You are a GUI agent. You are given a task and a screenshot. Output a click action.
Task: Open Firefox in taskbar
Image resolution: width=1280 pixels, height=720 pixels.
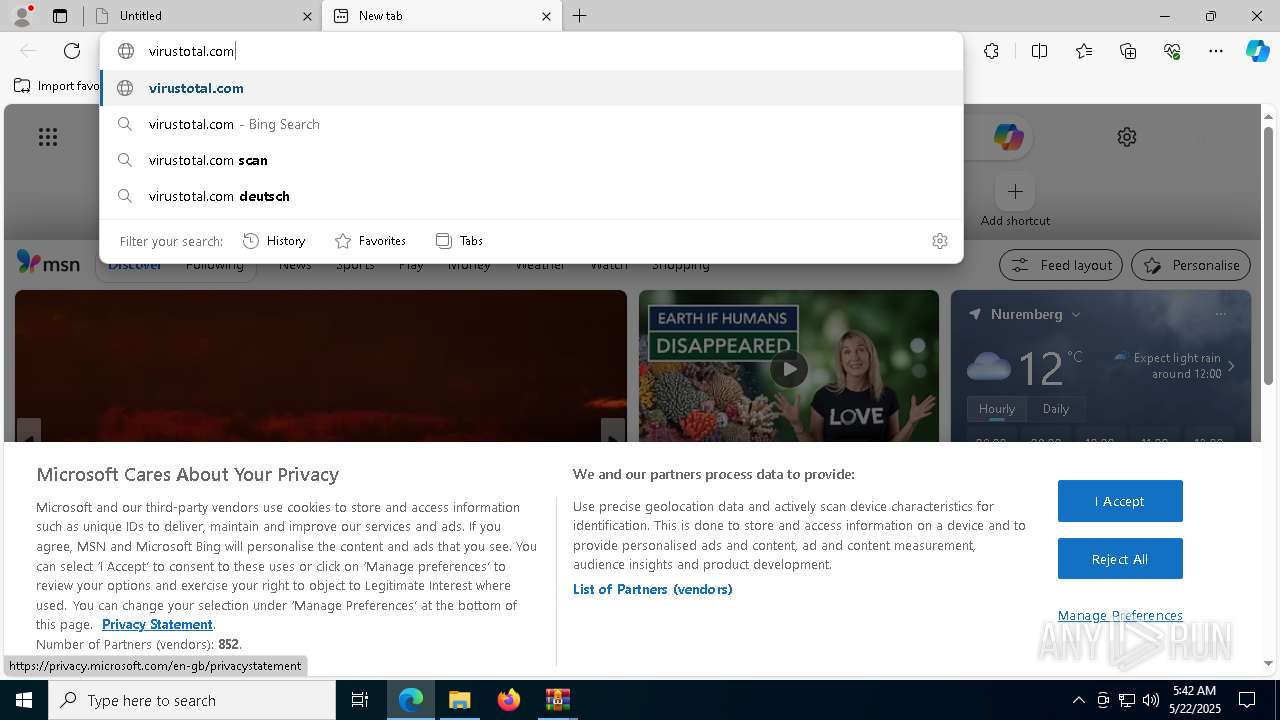(508, 700)
